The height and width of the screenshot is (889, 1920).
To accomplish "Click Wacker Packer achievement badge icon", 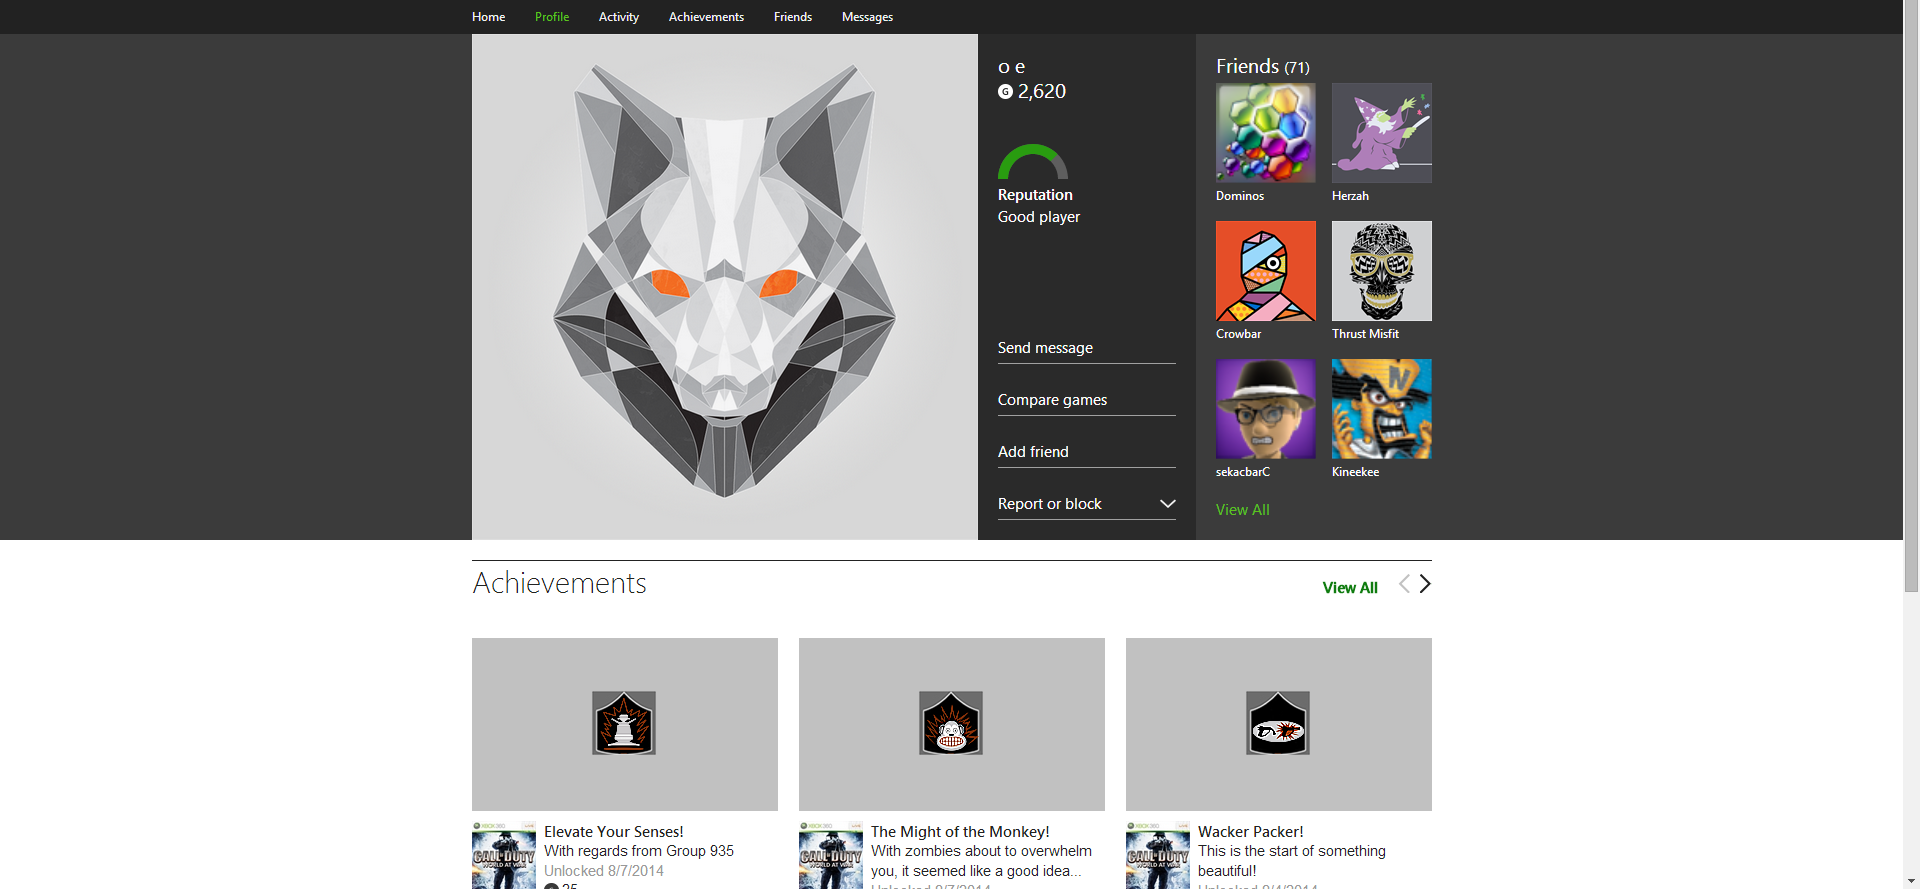I will click(1278, 723).
